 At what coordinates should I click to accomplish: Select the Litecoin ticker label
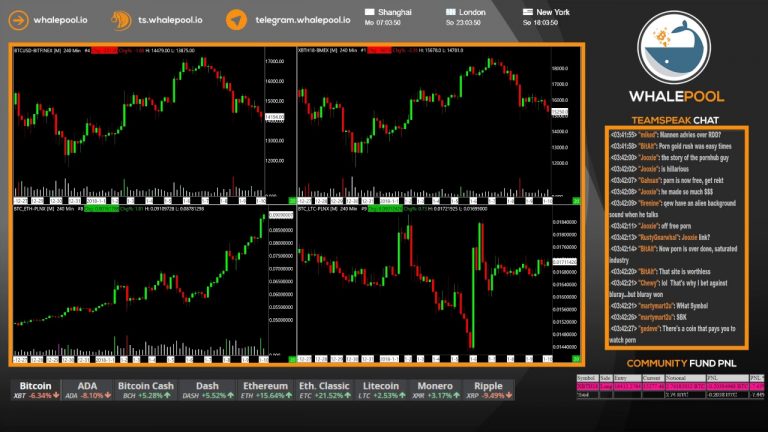pyautogui.click(x=381, y=386)
